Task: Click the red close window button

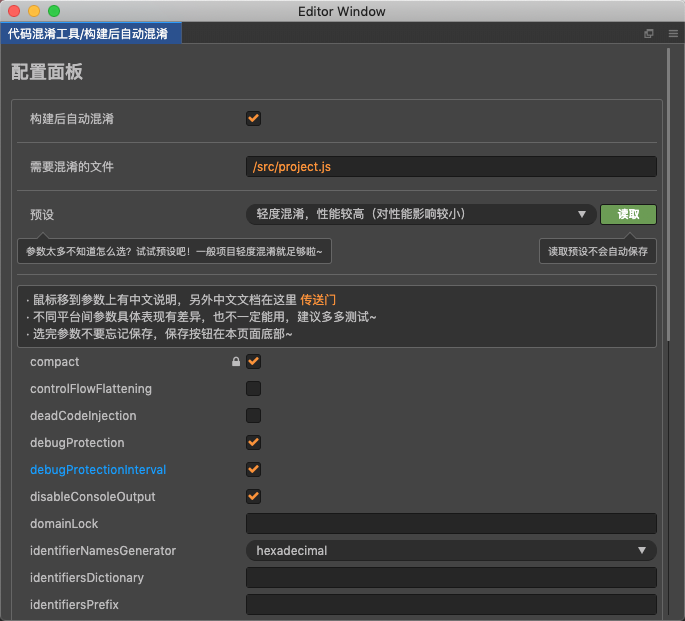Action: point(14,11)
